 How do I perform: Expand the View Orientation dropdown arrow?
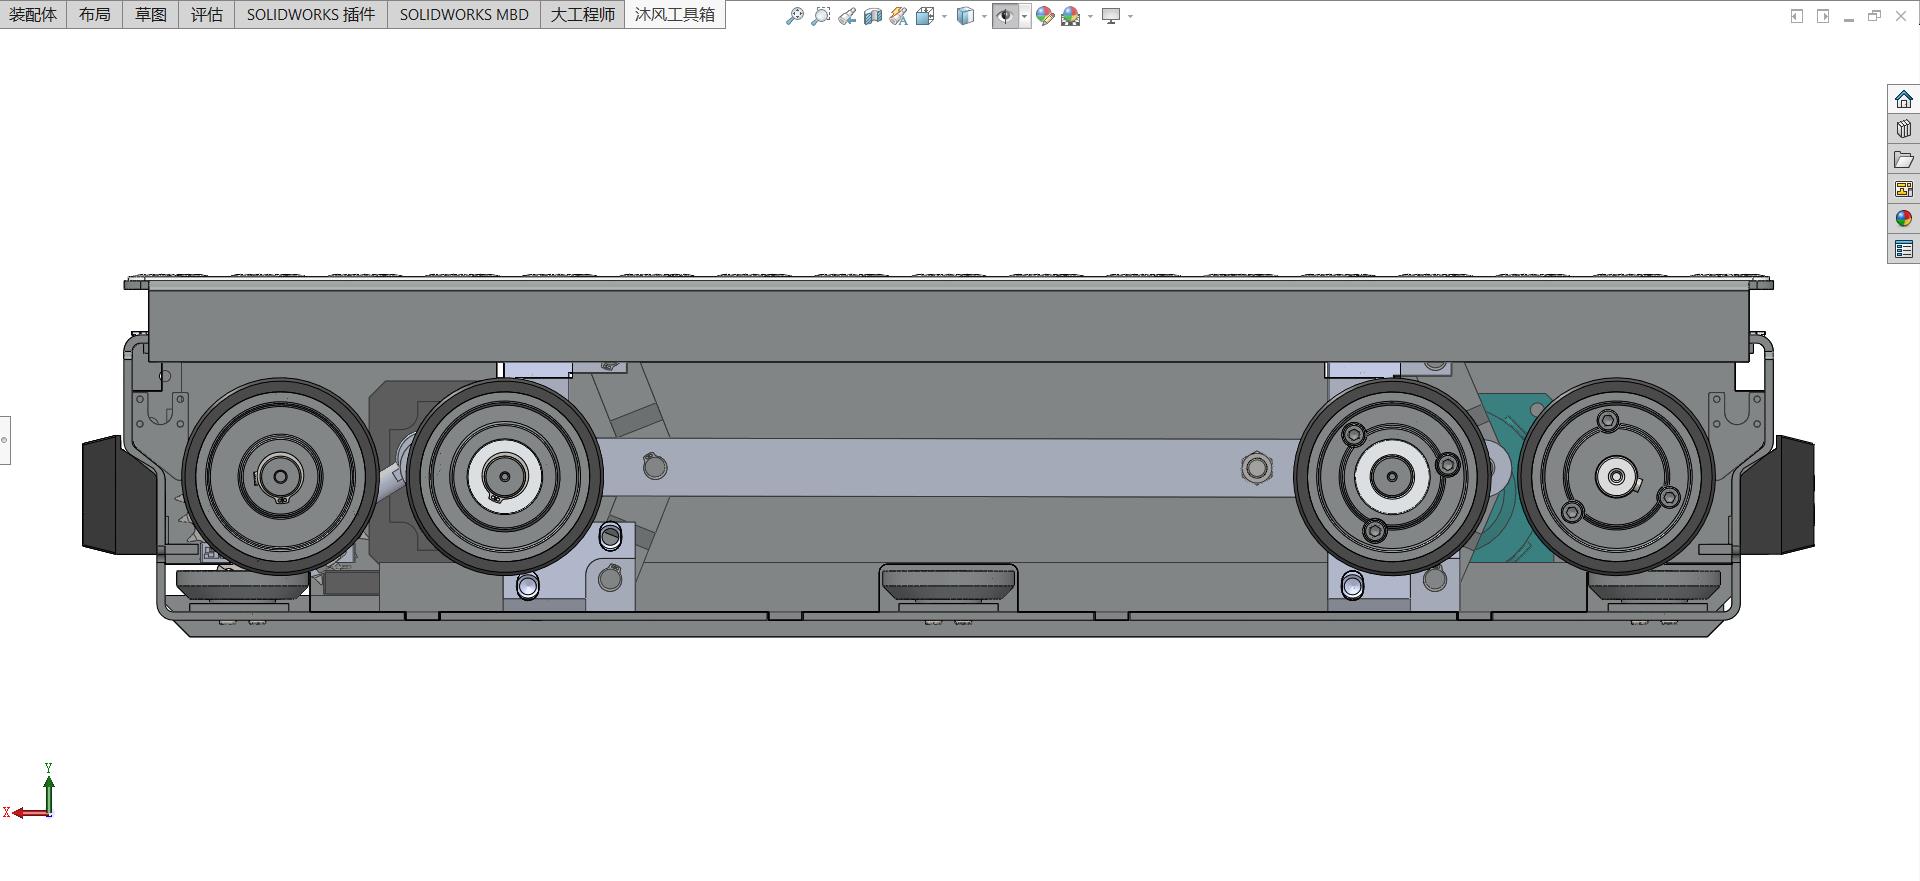point(944,16)
